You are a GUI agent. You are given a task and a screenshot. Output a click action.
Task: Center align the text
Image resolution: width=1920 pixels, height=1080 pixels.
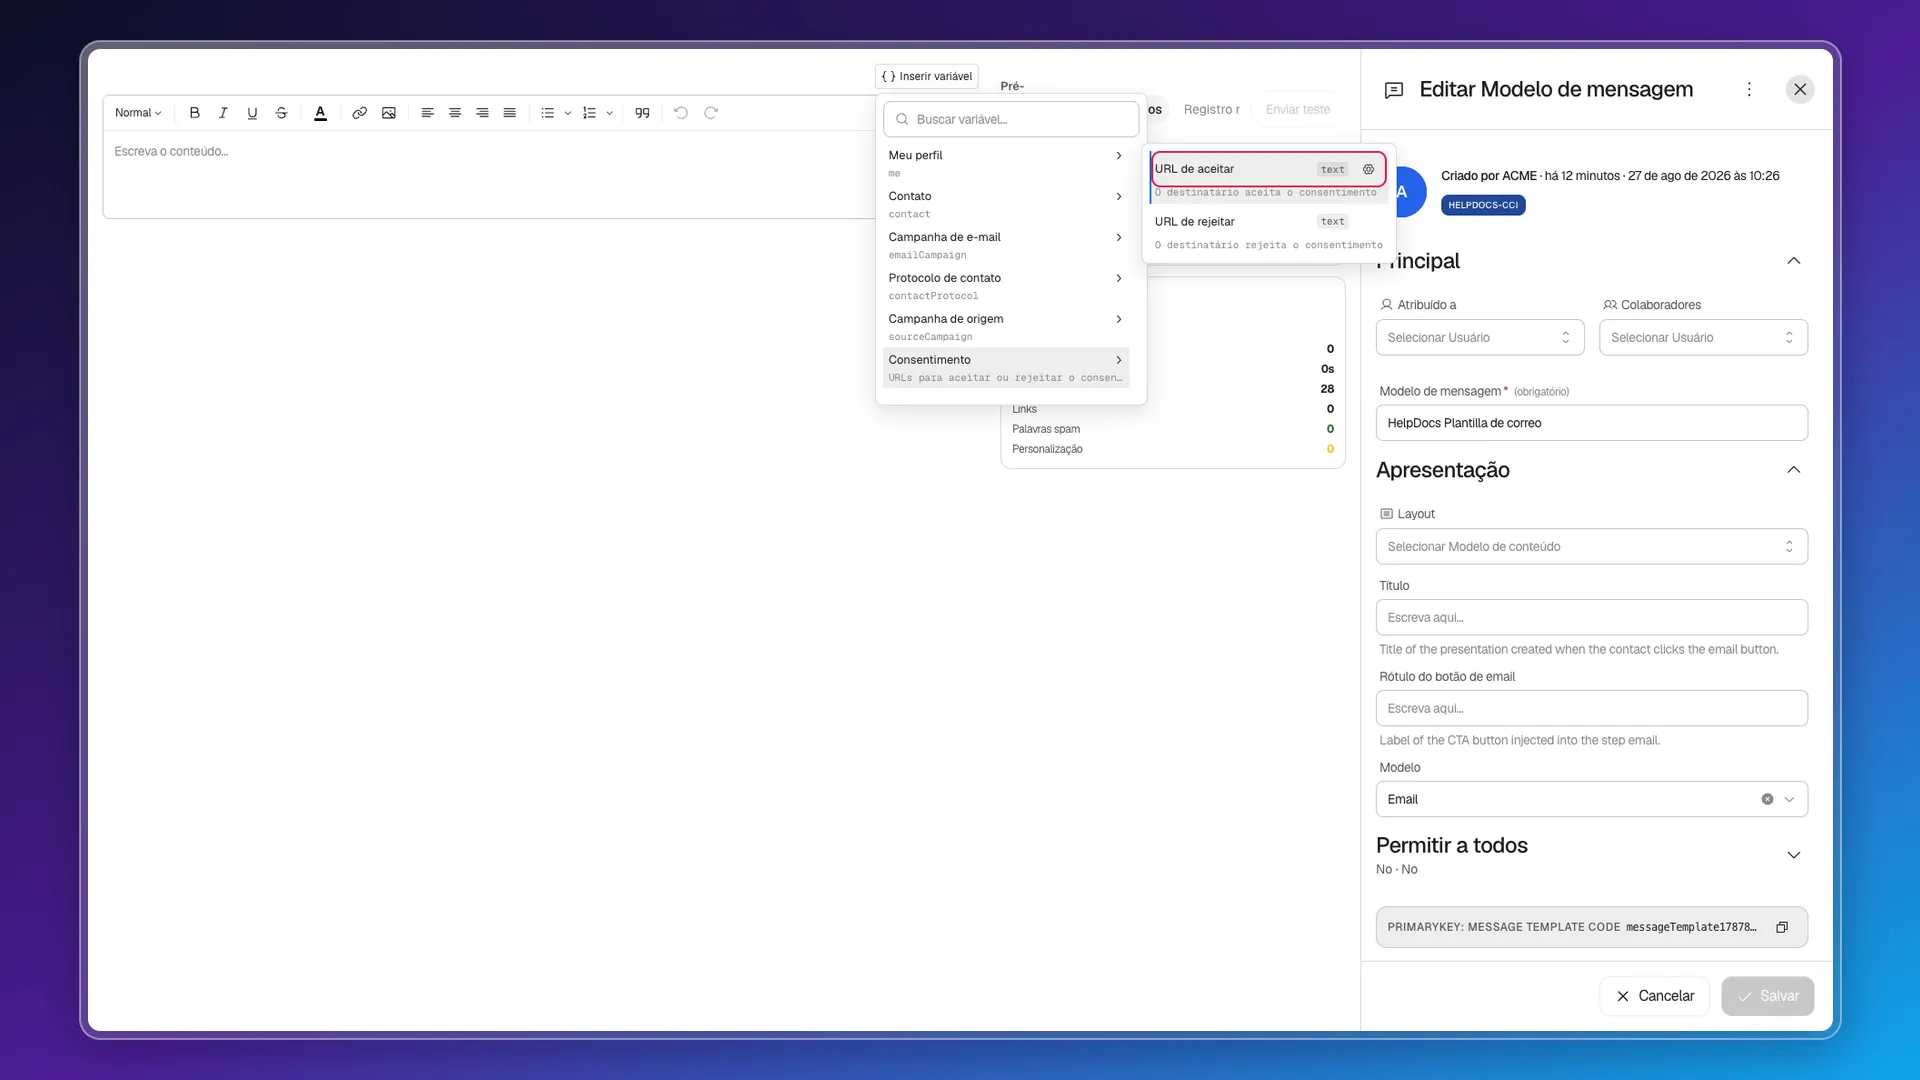point(455,113)
